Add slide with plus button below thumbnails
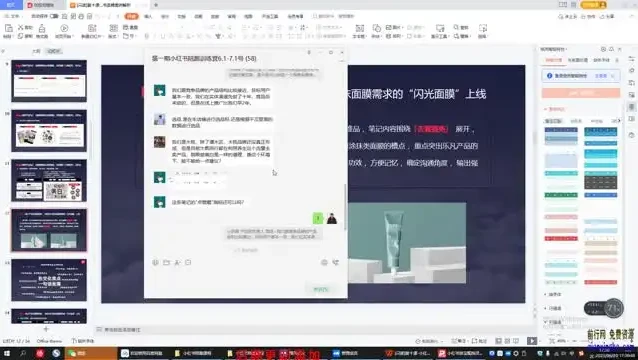This screenshot has height=360, width=638. click(46, 329)
